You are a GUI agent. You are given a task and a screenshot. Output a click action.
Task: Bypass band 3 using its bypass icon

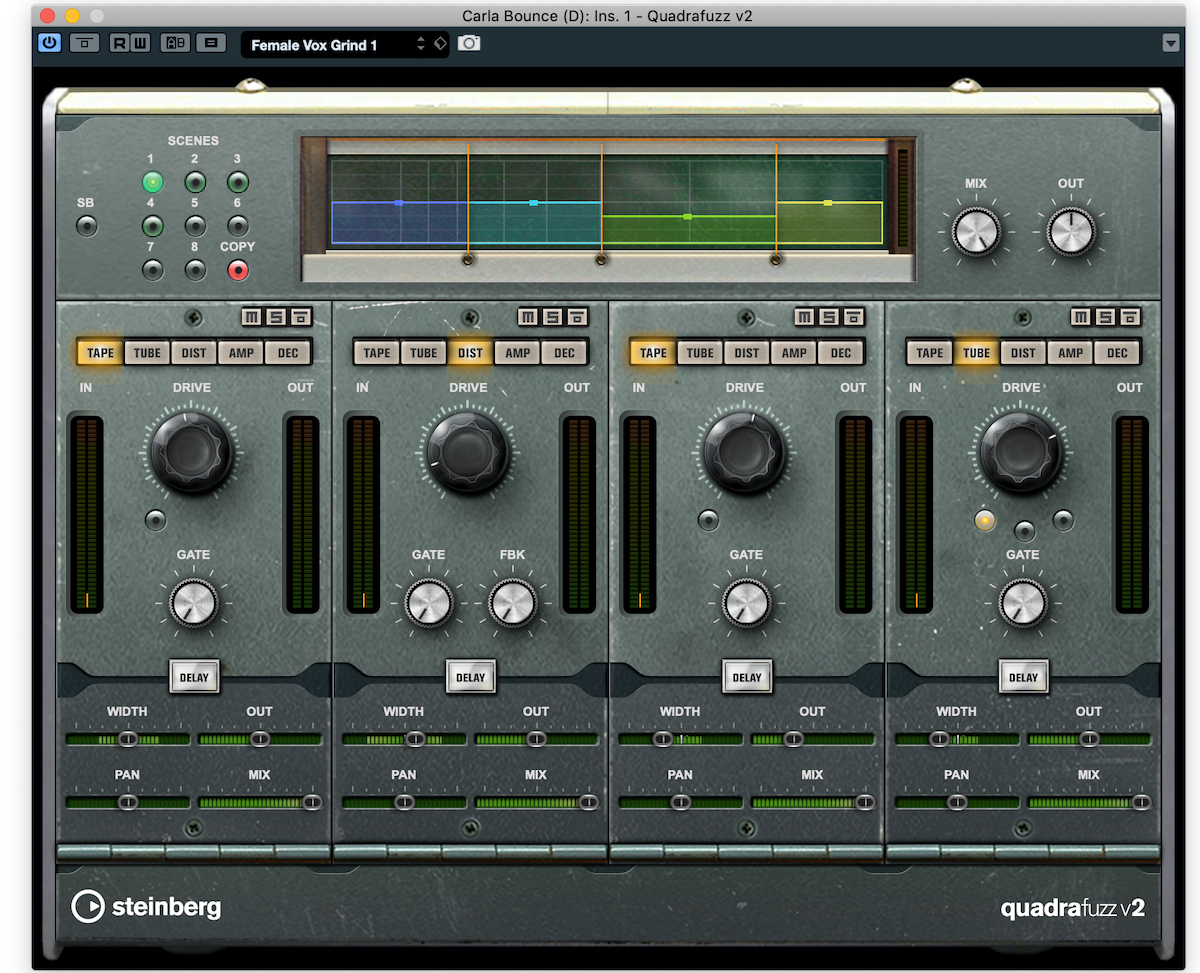click(x=854, y=317)
